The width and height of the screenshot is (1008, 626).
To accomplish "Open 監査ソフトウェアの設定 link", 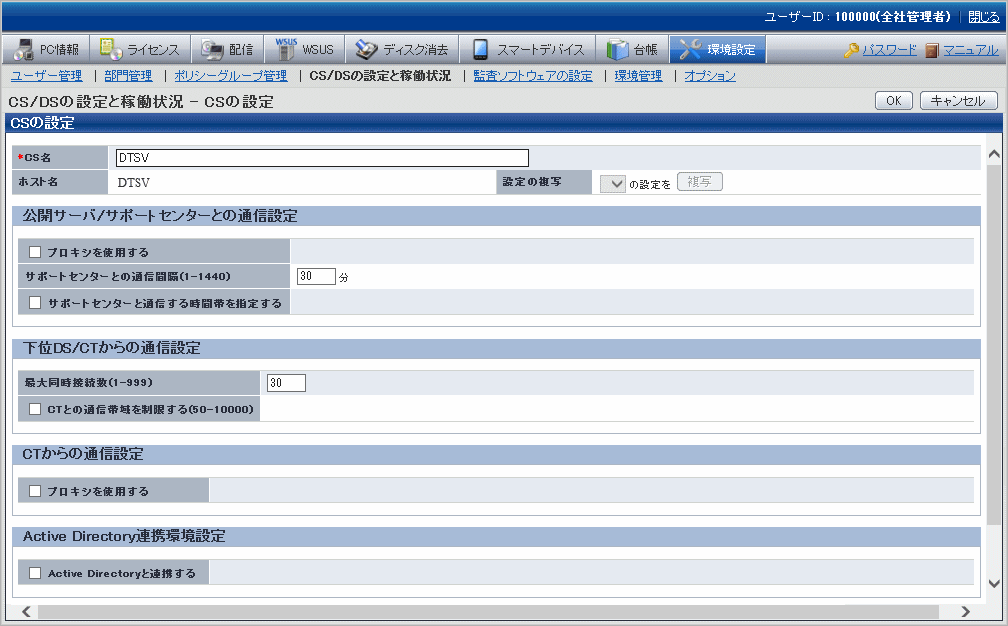I will (x=533, y=76).
